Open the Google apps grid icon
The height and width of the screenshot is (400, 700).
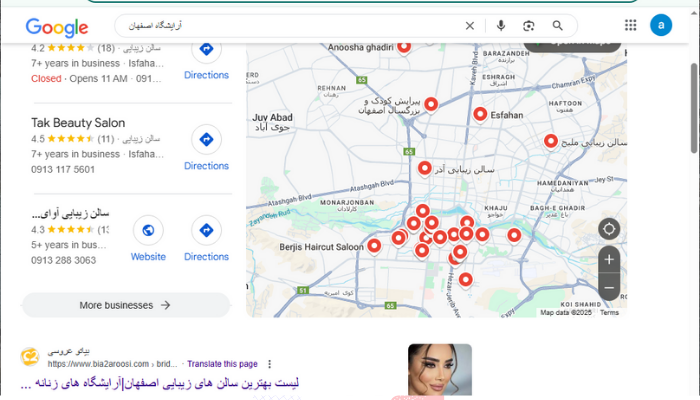(x=630, y=25)
